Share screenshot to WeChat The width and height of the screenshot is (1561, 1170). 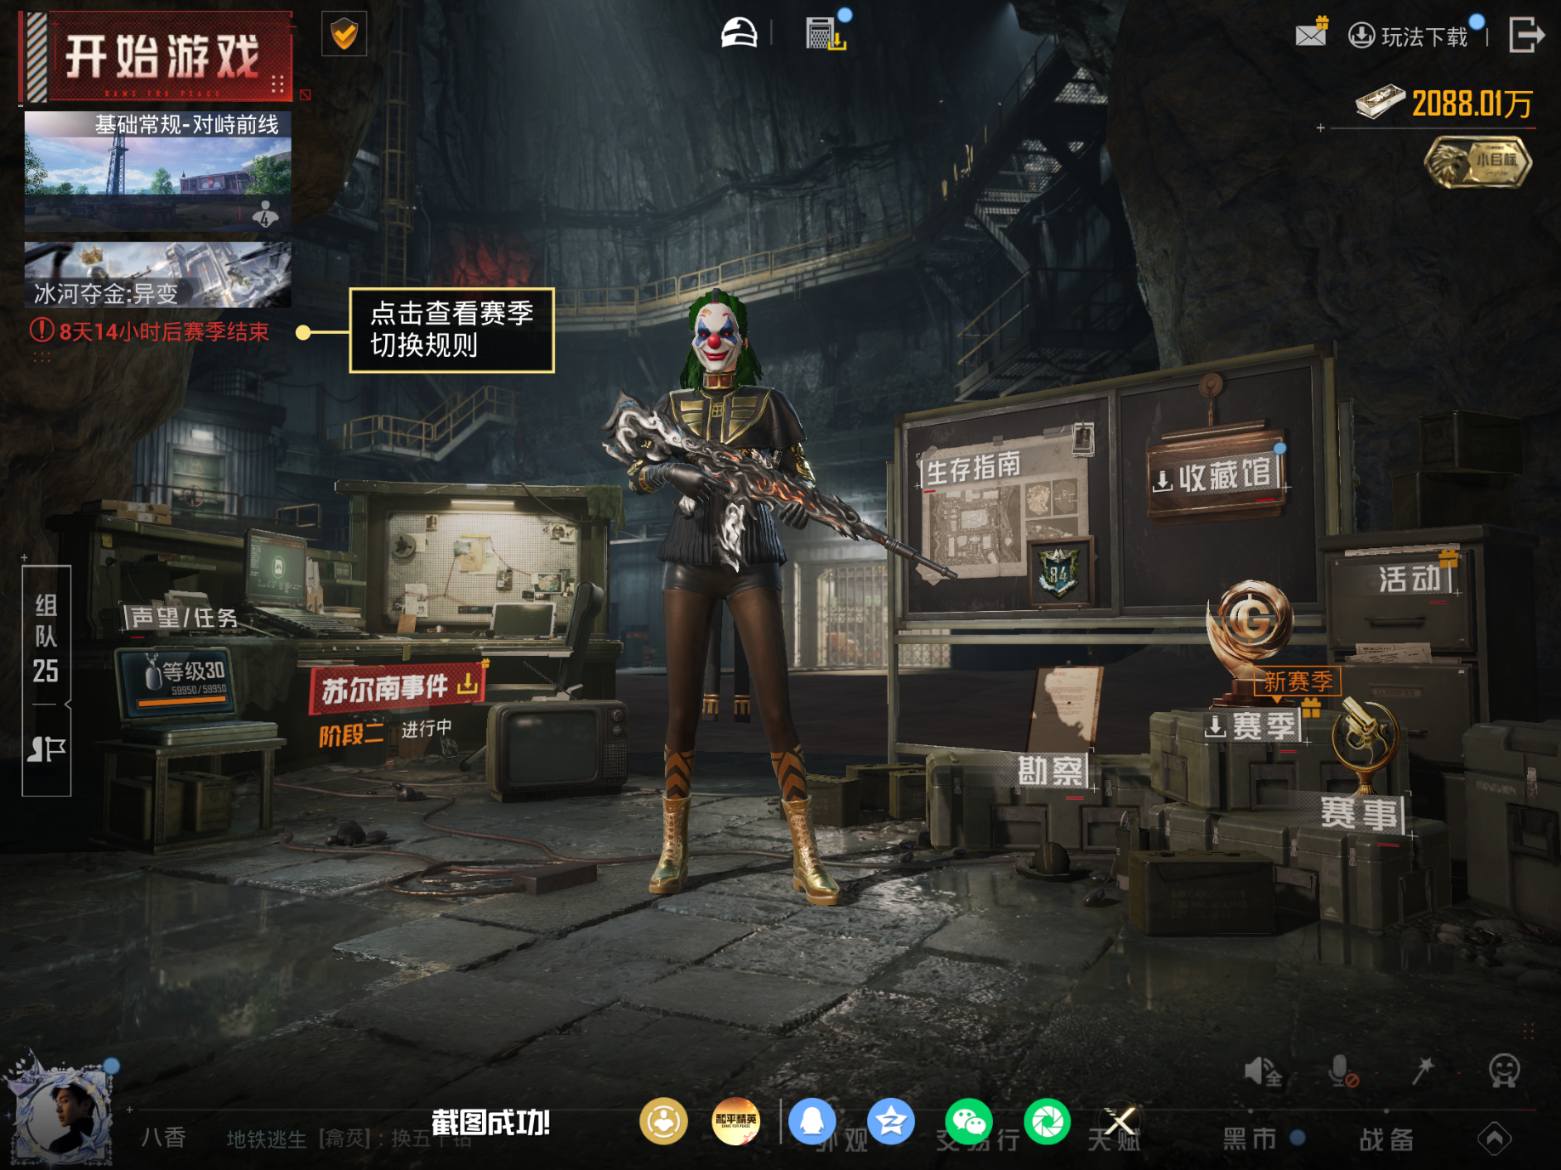point(969,1122)
